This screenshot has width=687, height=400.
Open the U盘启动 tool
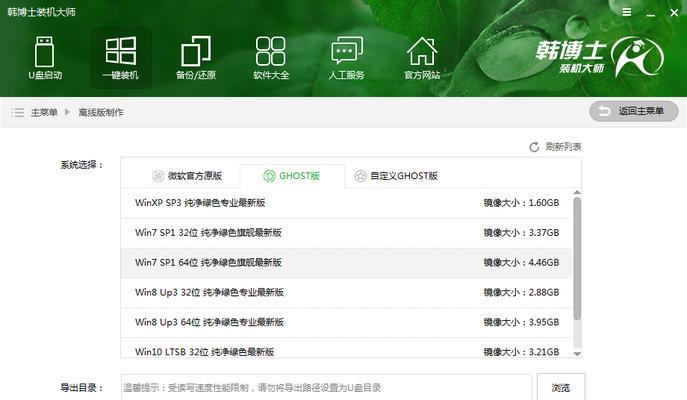click(45, 58)
